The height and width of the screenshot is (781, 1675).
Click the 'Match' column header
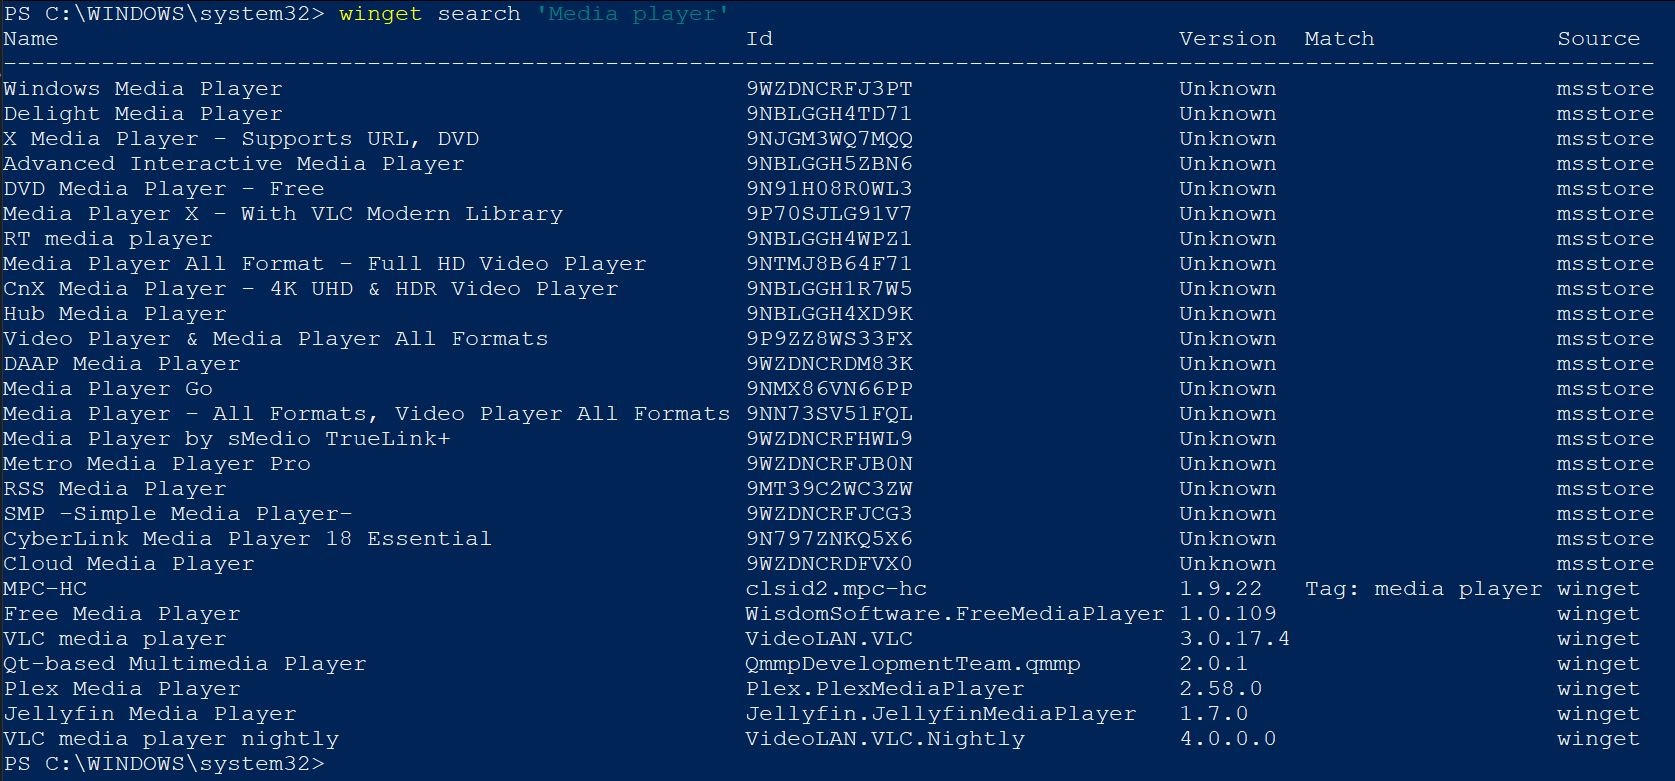[1339, 39]
